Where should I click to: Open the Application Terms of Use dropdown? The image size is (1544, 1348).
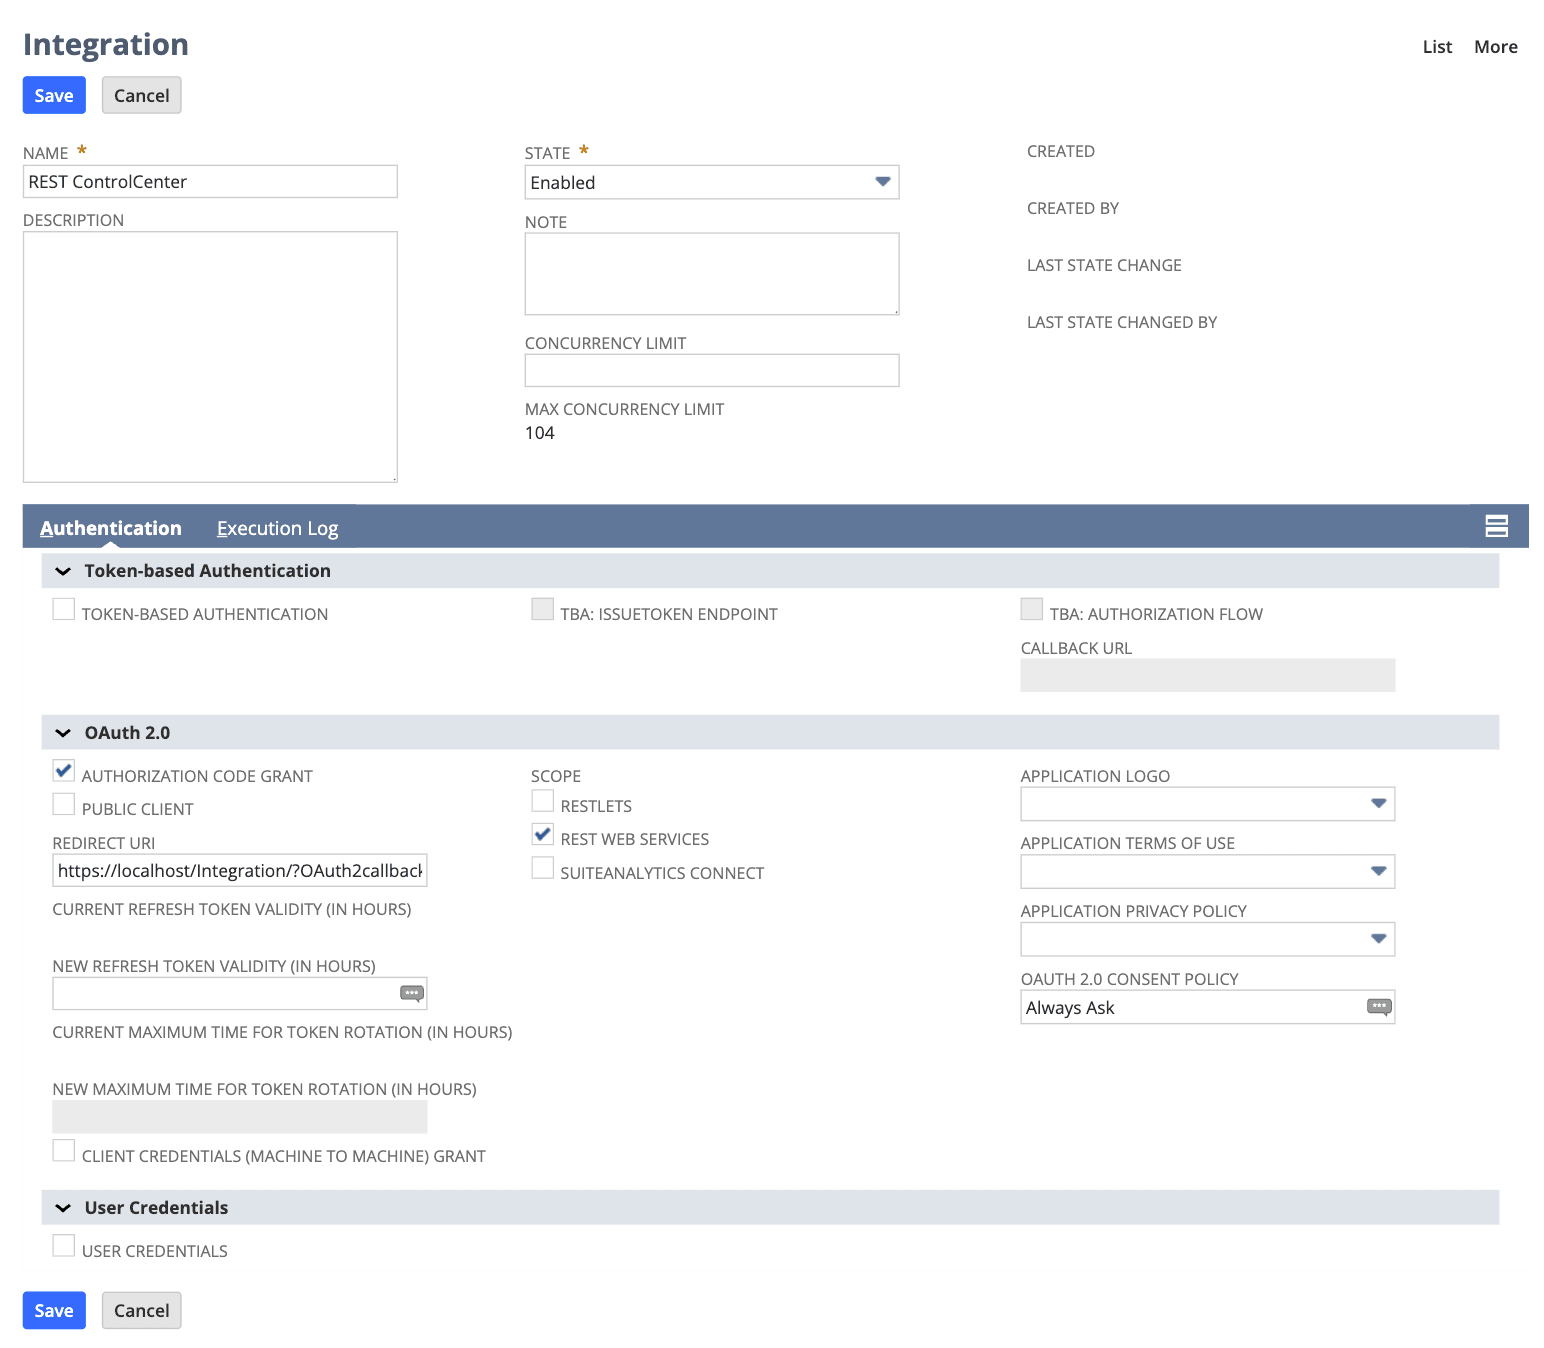pyautogui.click(x=1379, y=871)
